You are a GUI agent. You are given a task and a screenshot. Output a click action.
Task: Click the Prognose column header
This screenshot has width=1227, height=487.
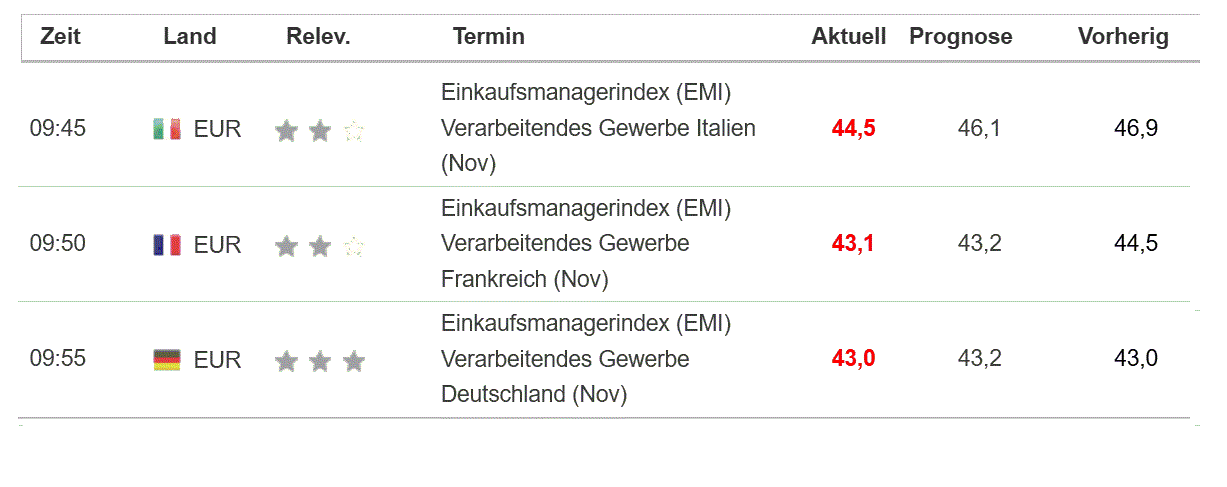(960, 37)
